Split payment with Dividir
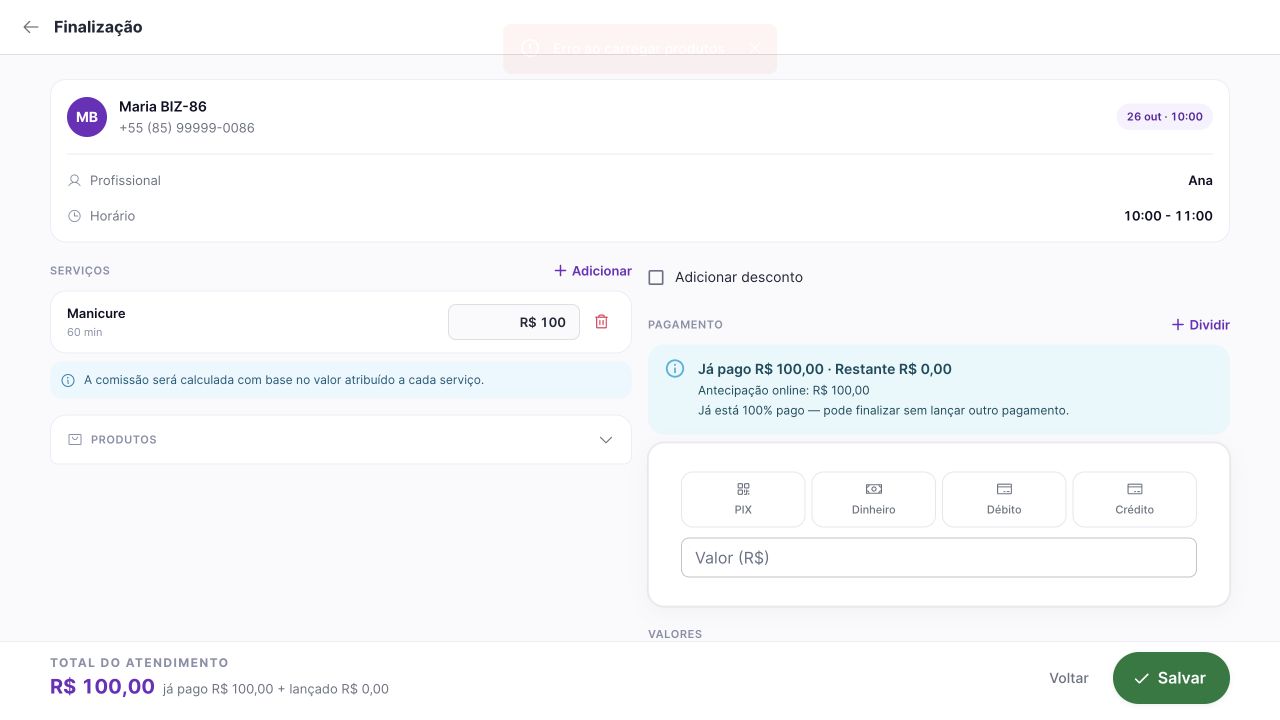1280x720 pixels. [1200, 325]
